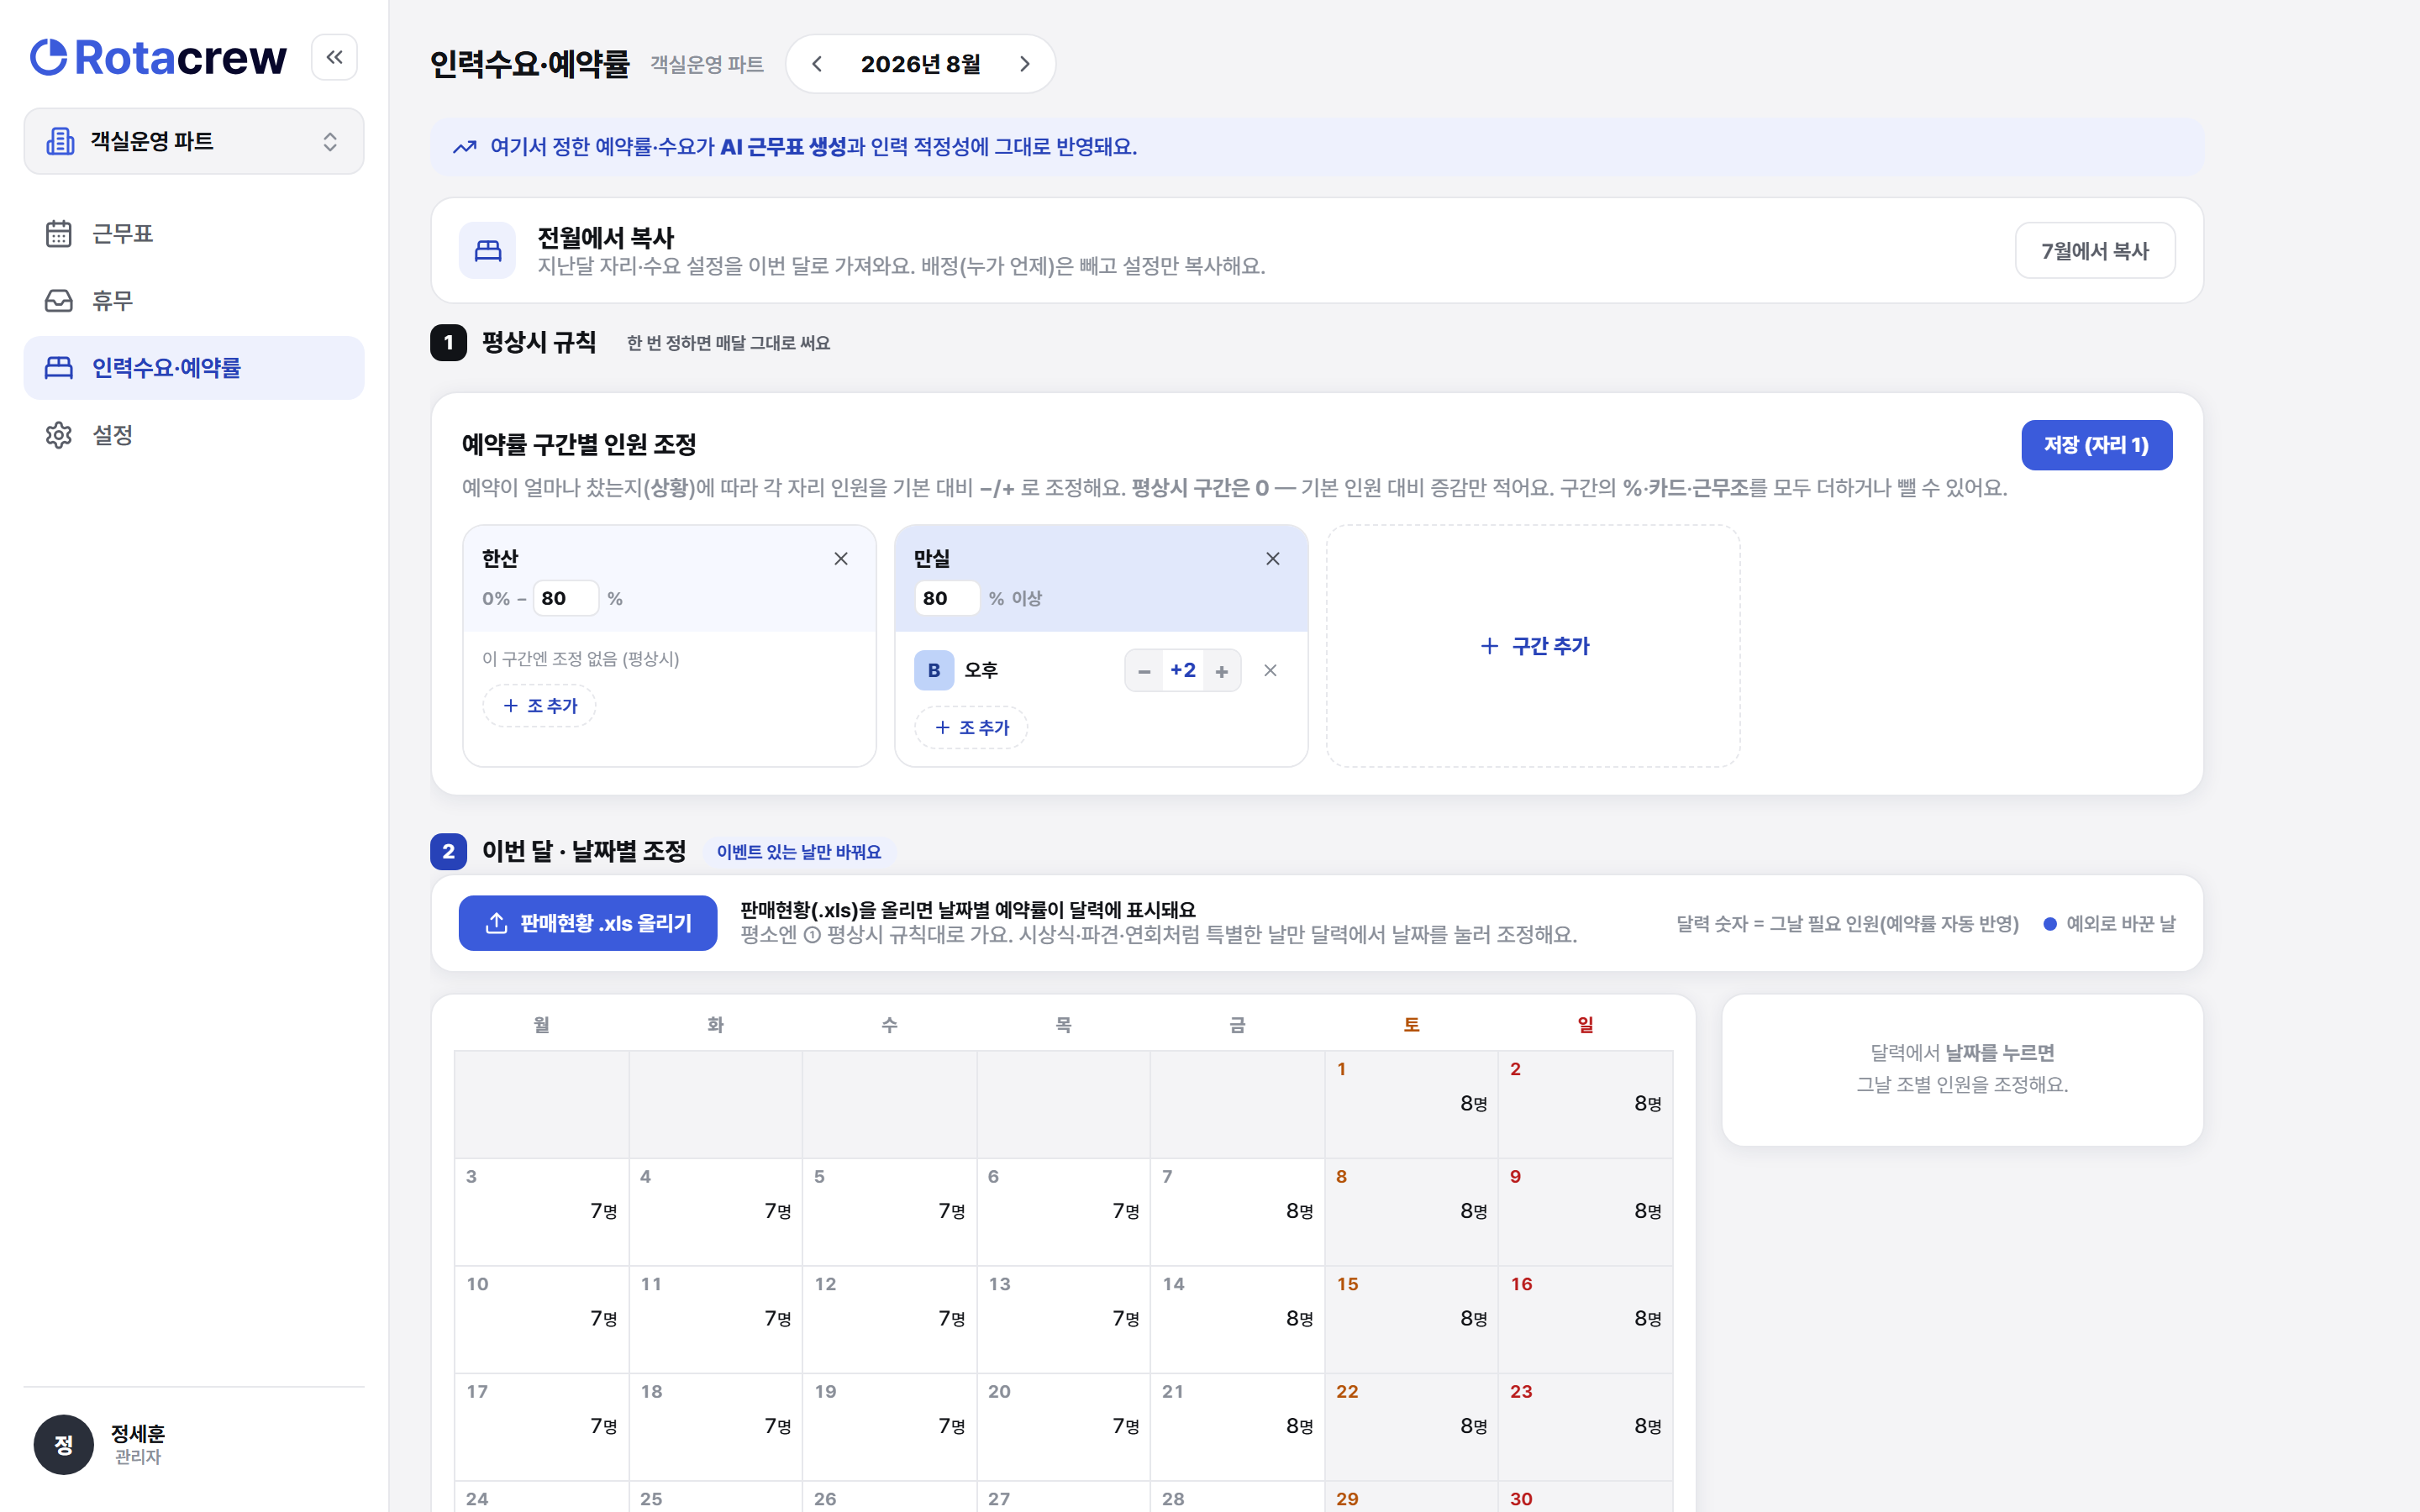Open the 근무표 menu

tap(194, 233)
